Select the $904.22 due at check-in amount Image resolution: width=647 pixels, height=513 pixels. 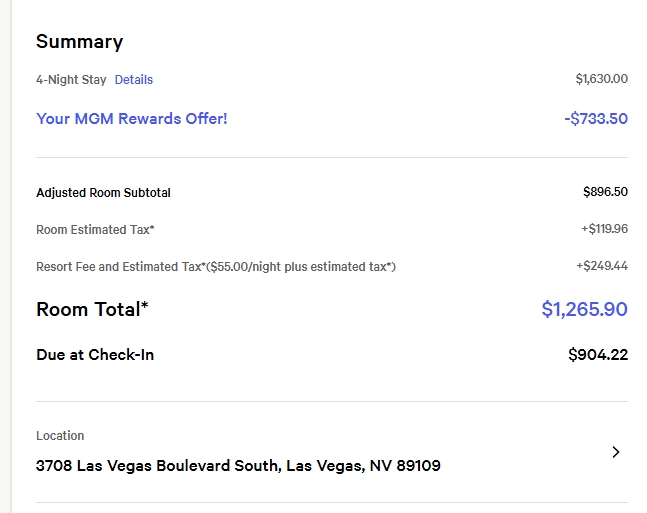[x=598, y=355]
